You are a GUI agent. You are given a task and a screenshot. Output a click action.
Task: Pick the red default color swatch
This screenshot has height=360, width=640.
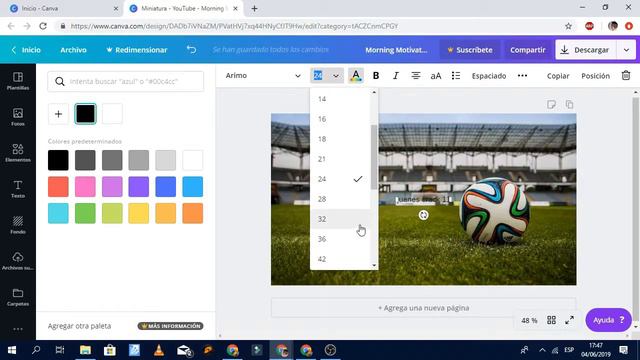click(x=58, y=187)
